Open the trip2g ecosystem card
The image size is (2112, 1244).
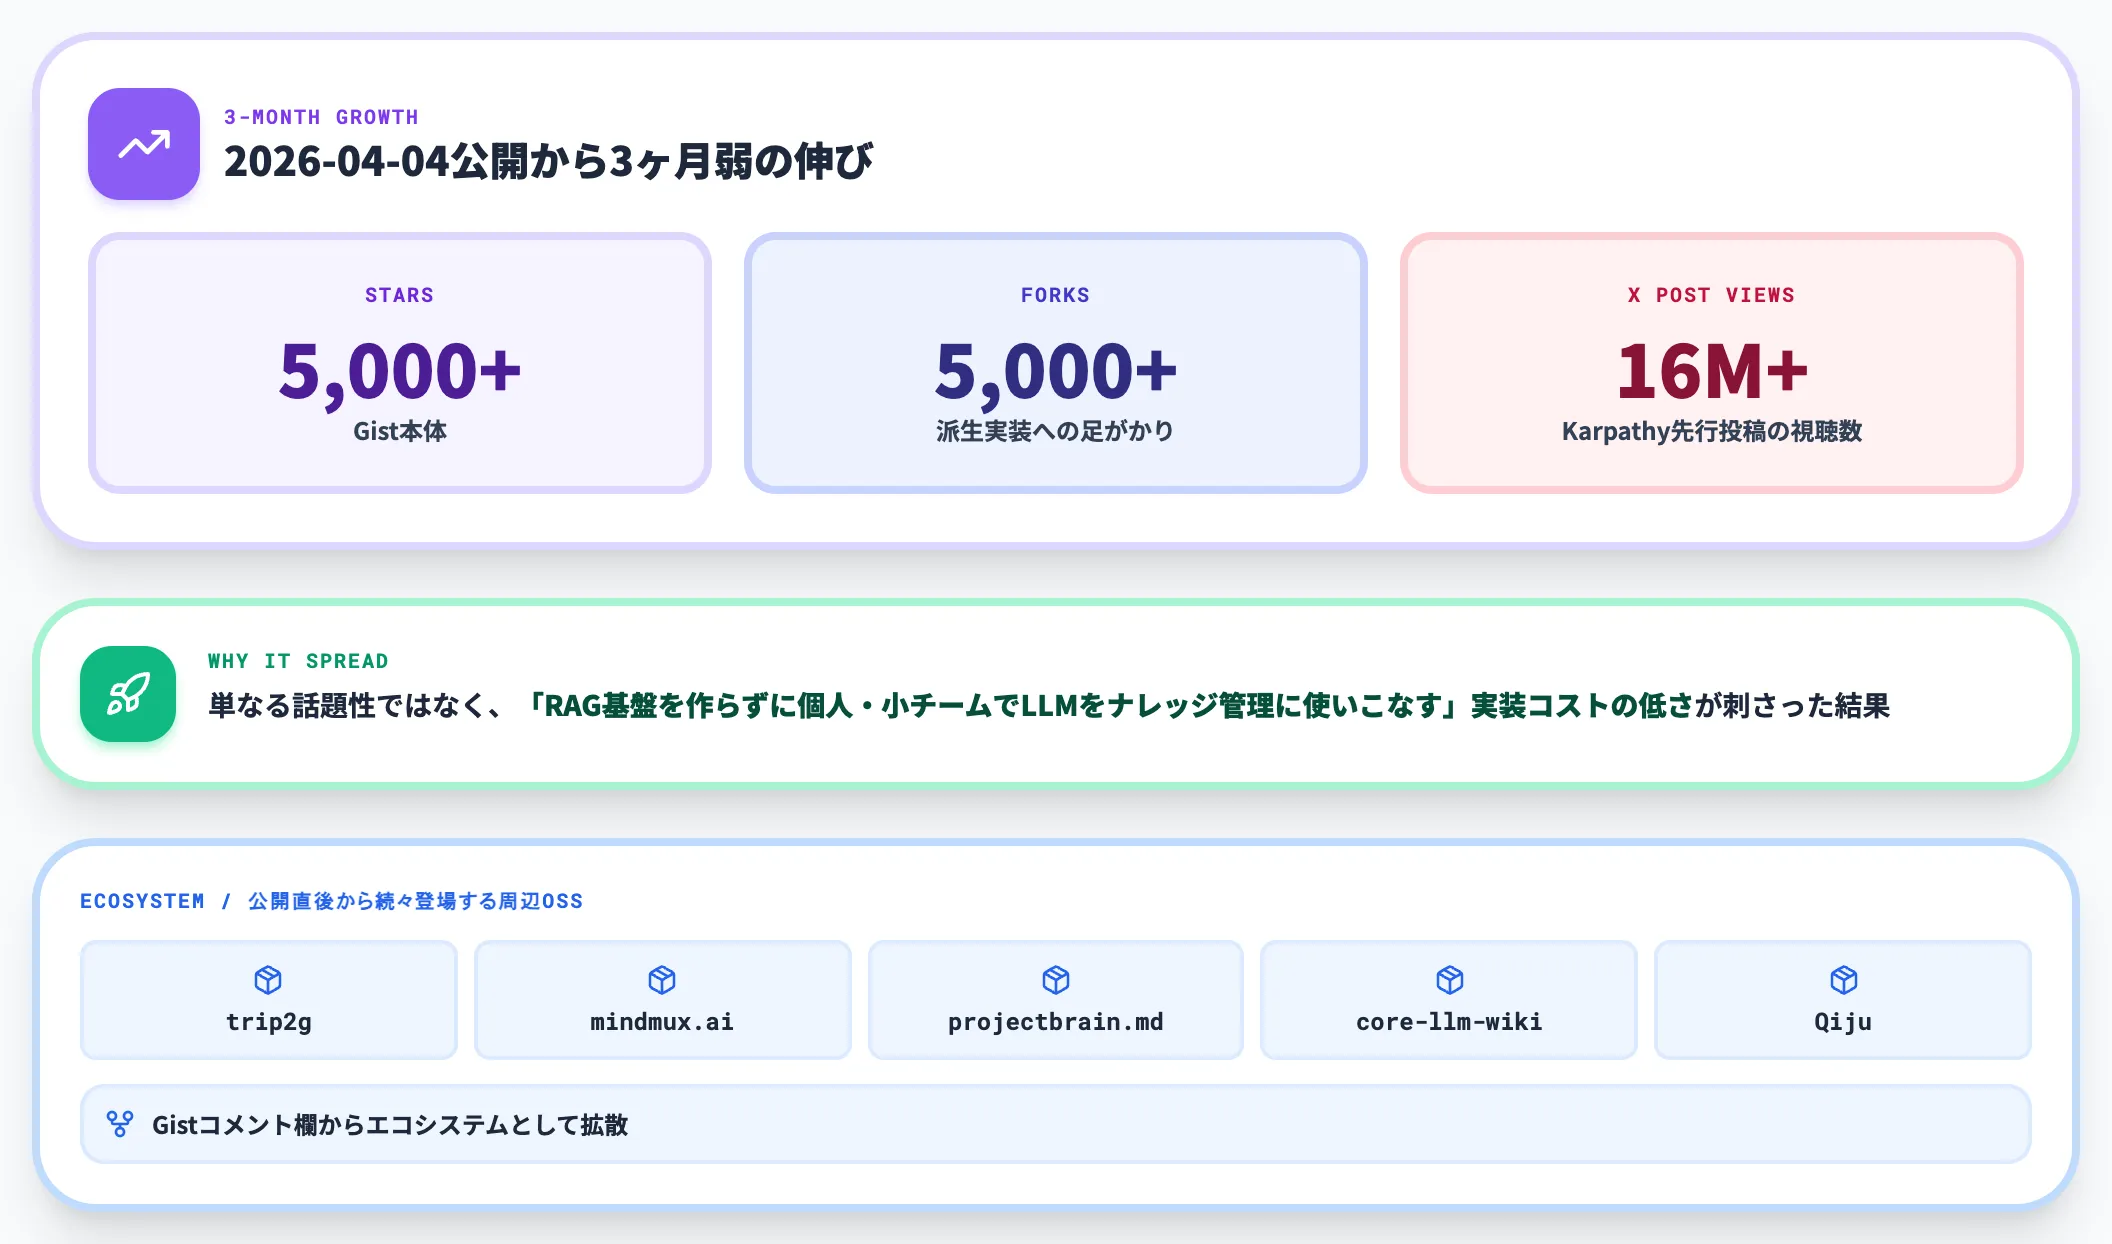click(269, 1000)
